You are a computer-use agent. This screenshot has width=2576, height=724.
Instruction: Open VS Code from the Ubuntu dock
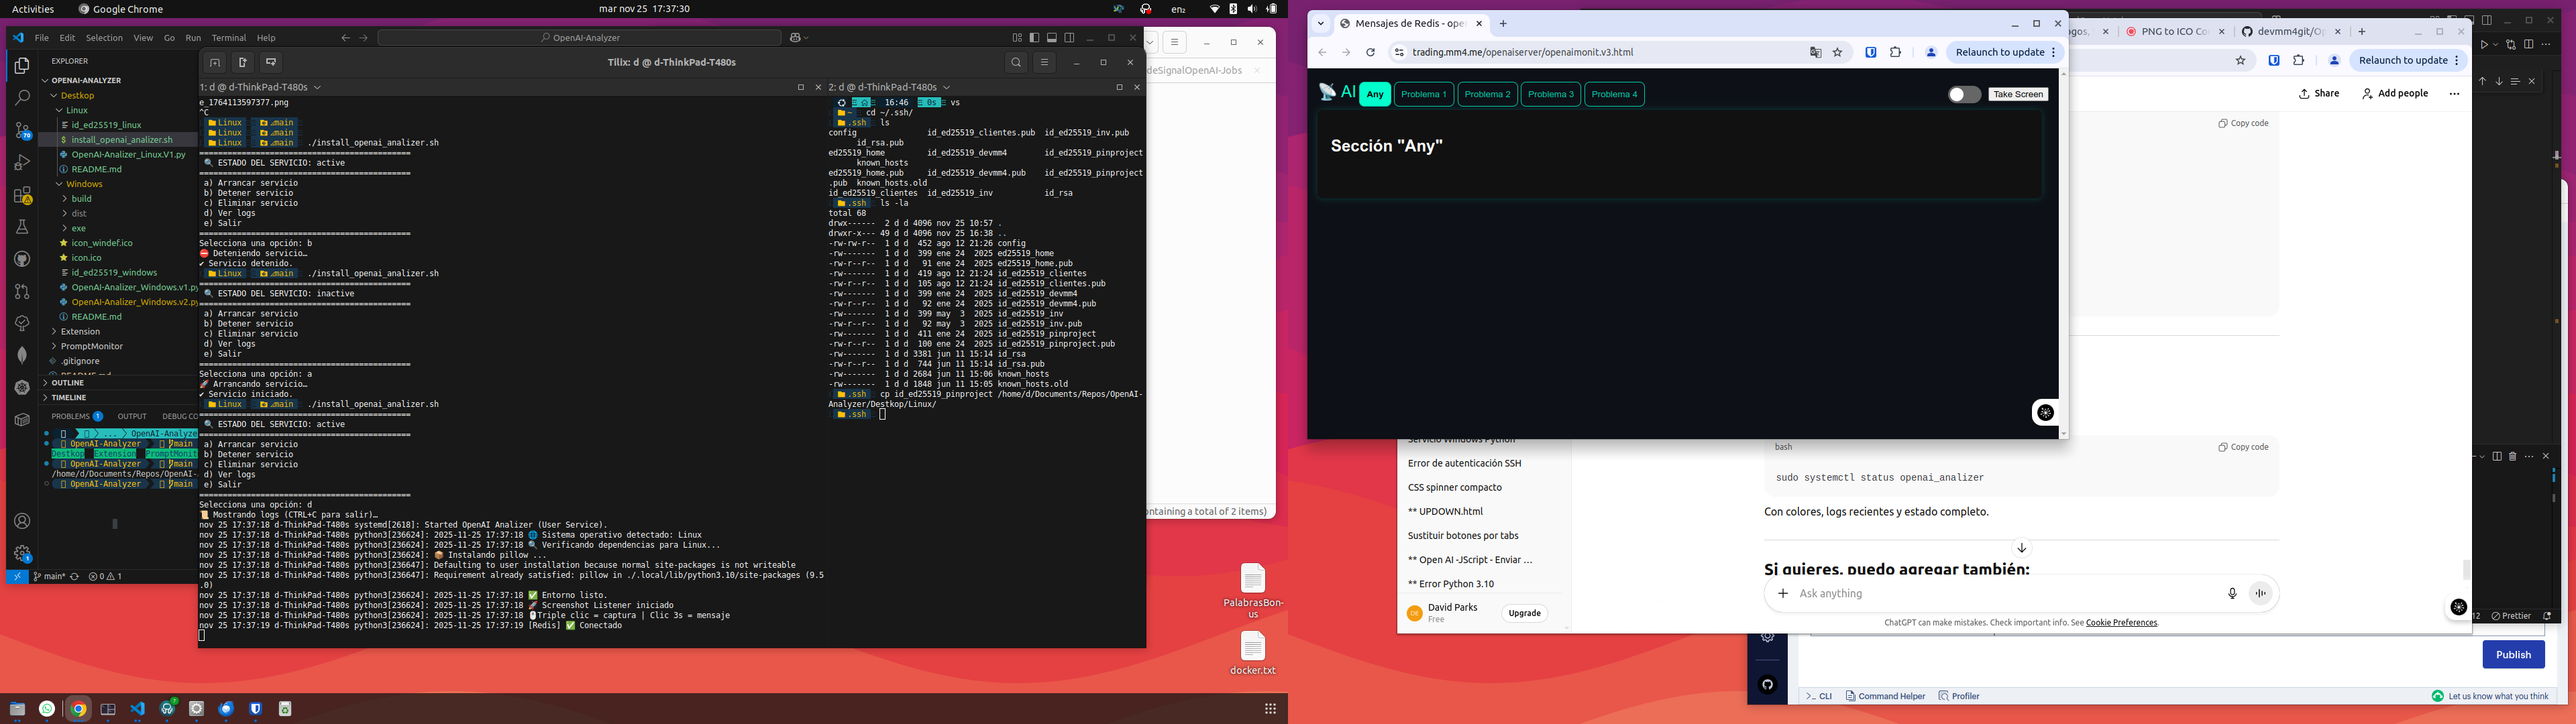(x=138, y=709)
